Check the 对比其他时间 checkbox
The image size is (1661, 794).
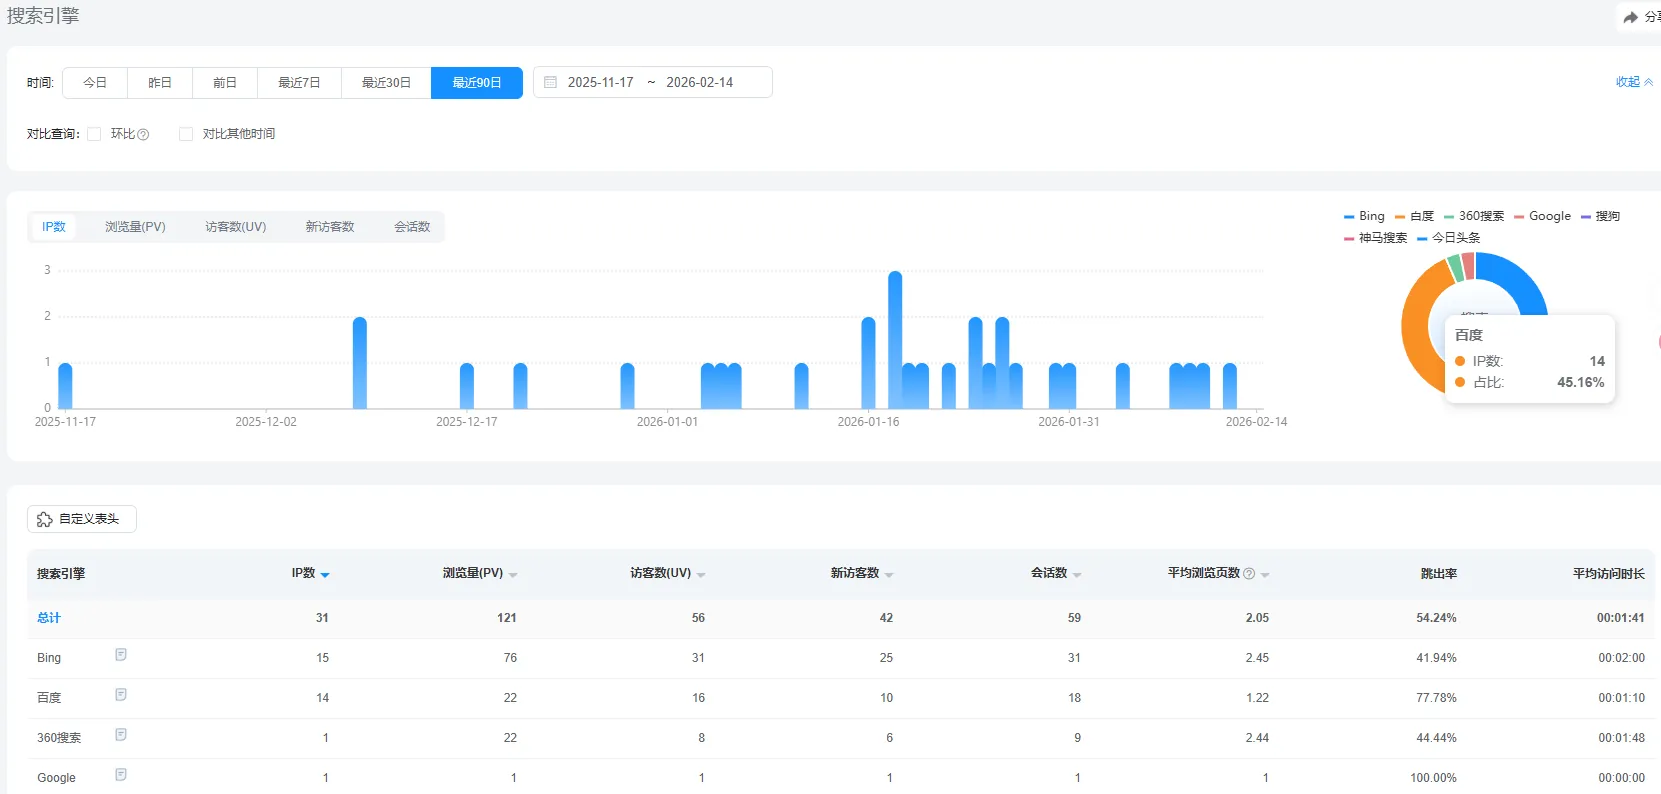tap(186, 134)
